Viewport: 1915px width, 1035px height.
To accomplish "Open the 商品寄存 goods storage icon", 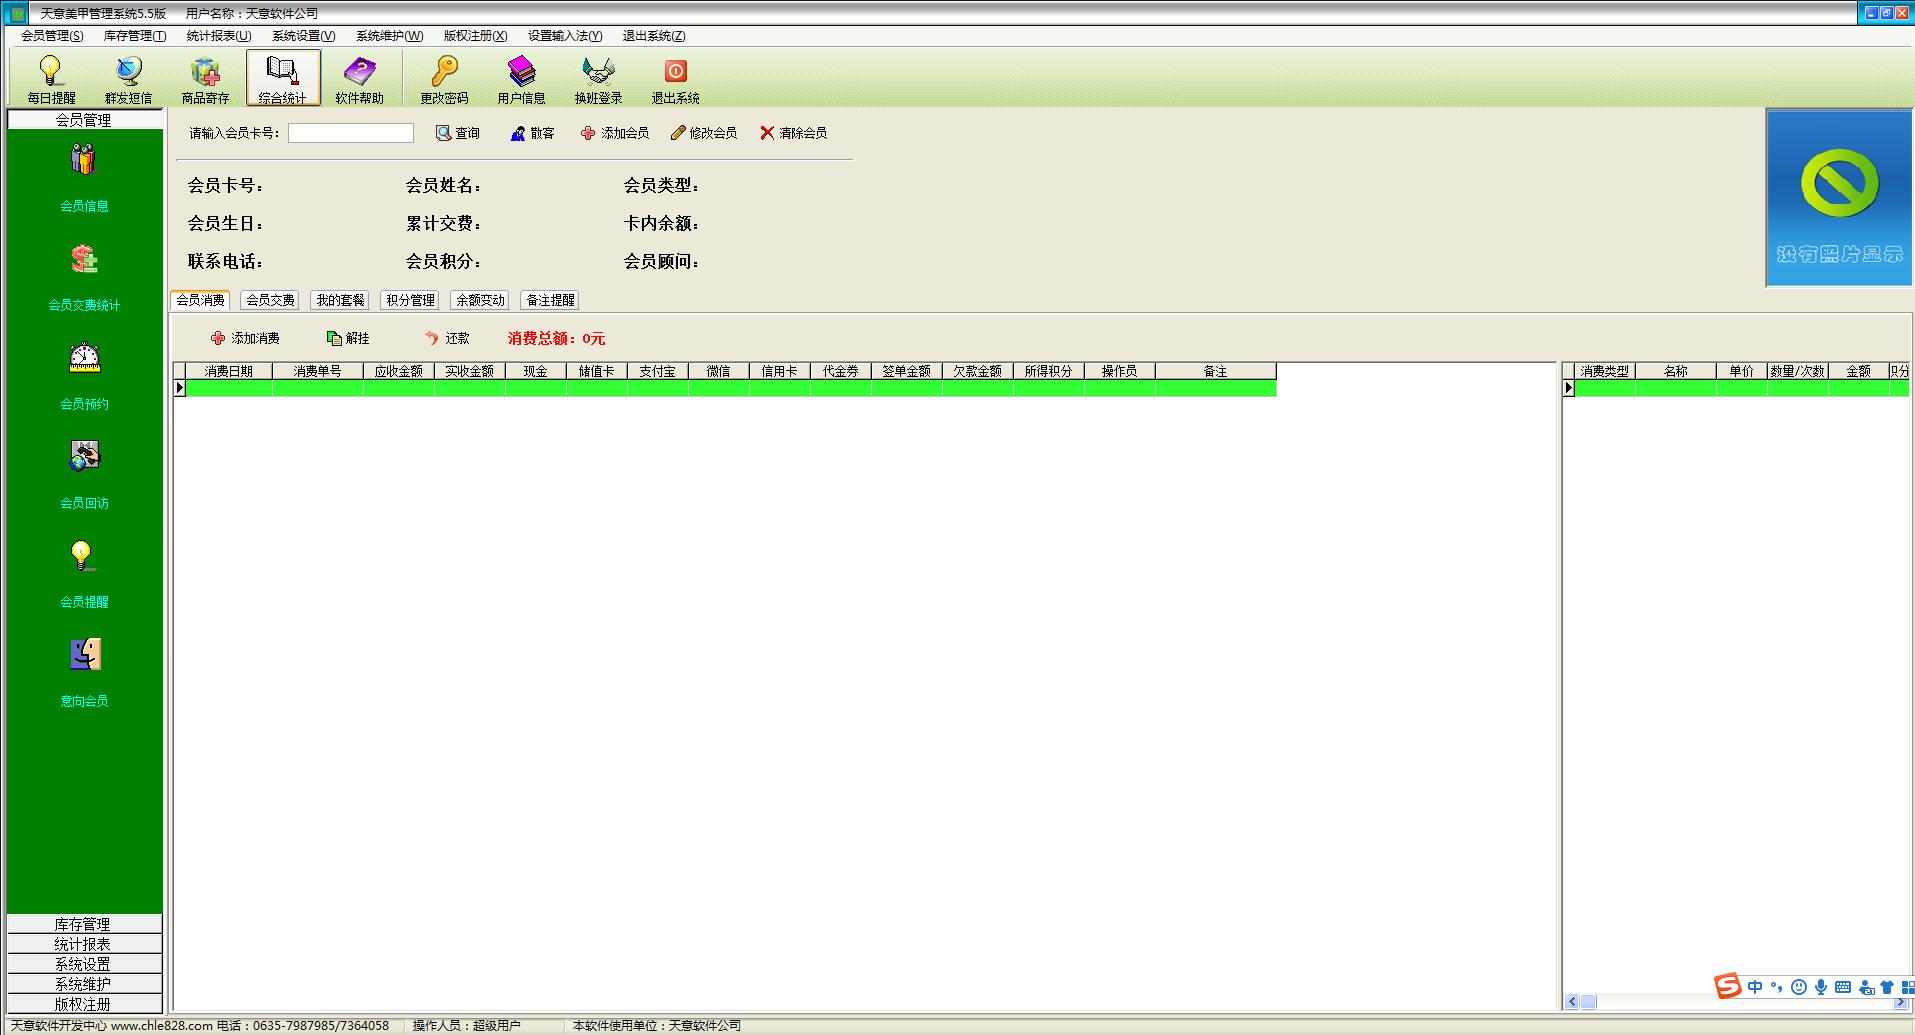I will [x=206, y=78].
